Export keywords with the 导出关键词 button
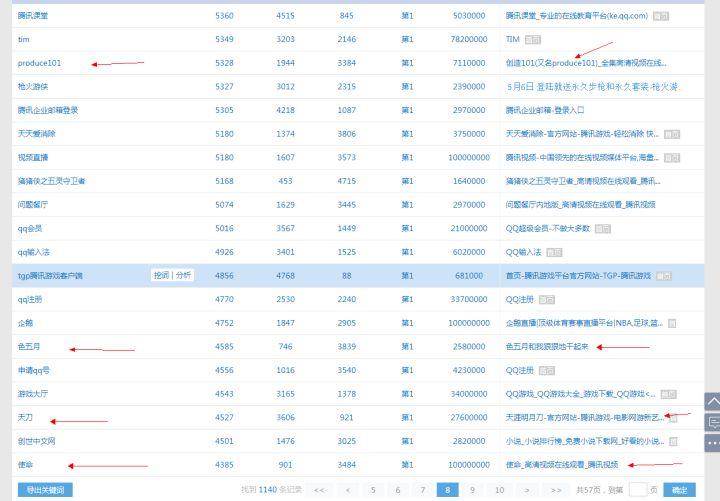 45,490
